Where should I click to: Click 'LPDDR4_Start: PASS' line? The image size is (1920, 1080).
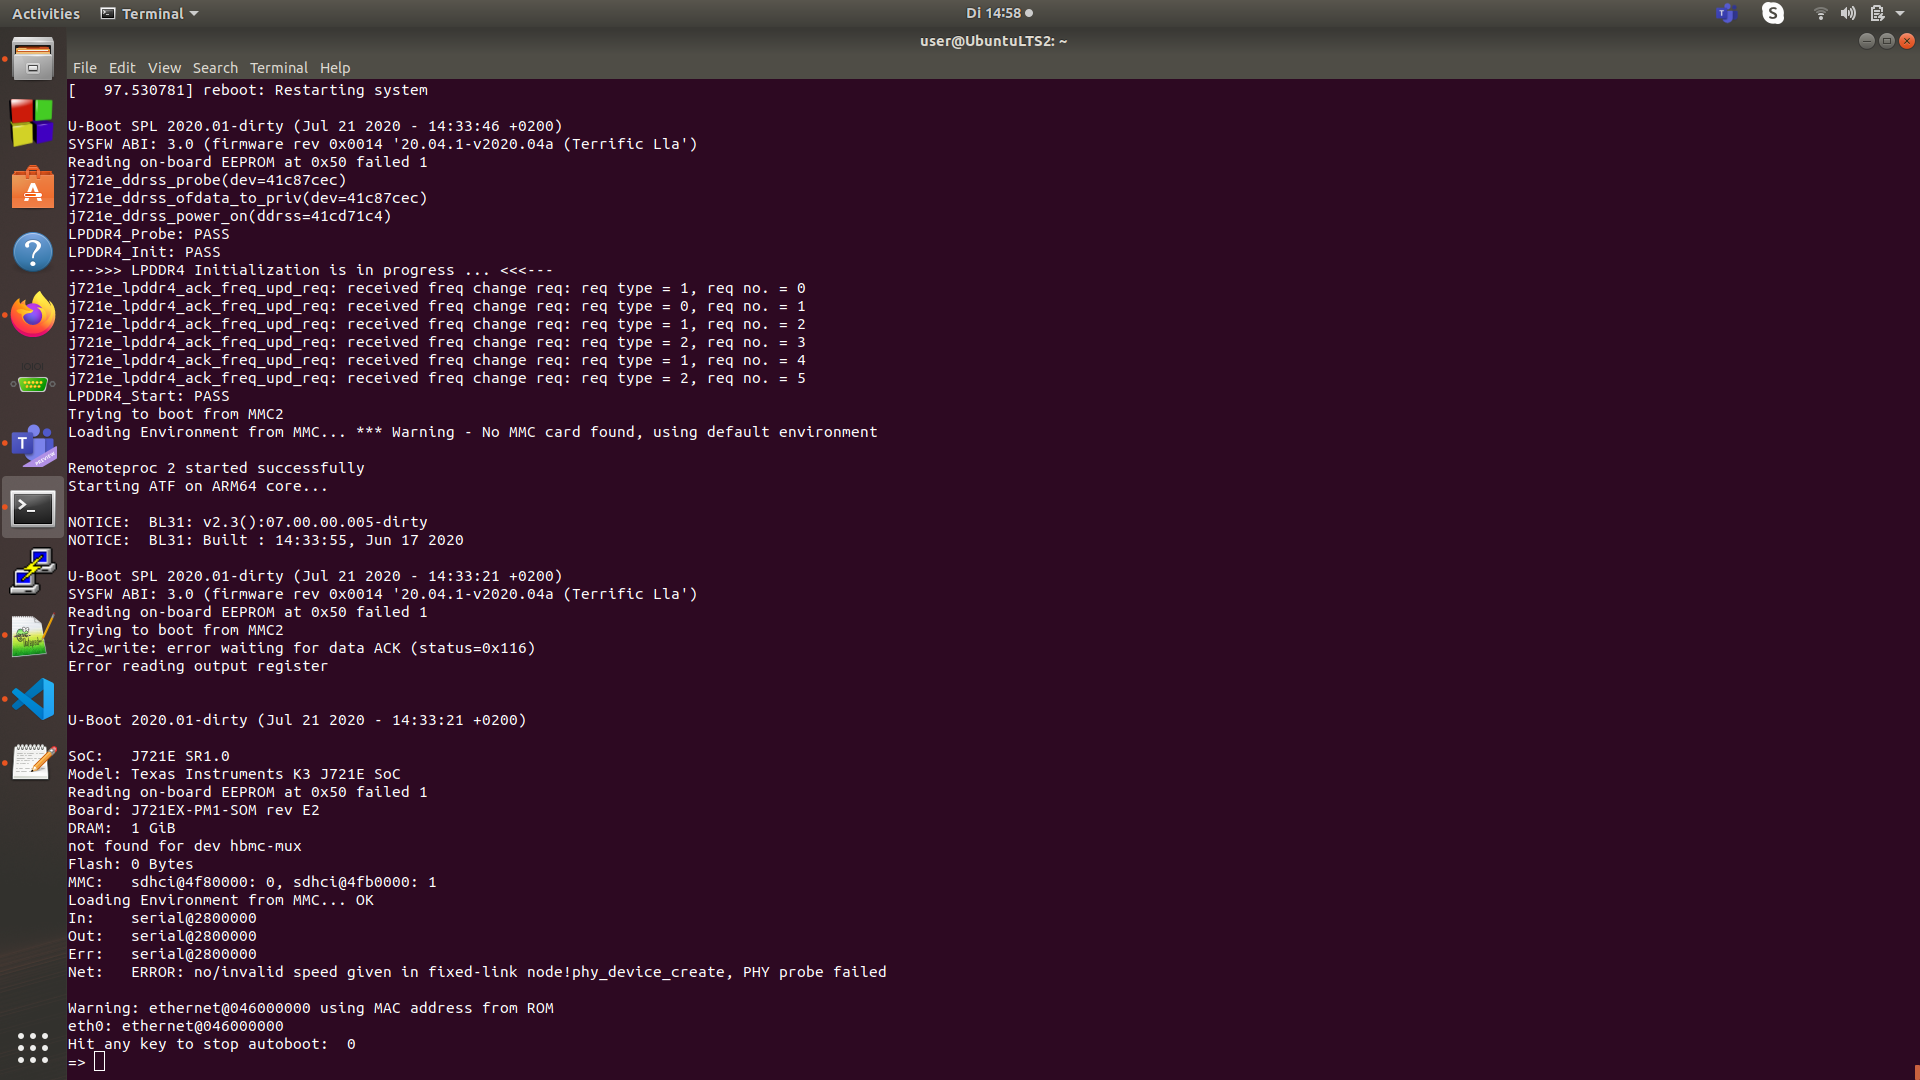[x=149, y=396]
